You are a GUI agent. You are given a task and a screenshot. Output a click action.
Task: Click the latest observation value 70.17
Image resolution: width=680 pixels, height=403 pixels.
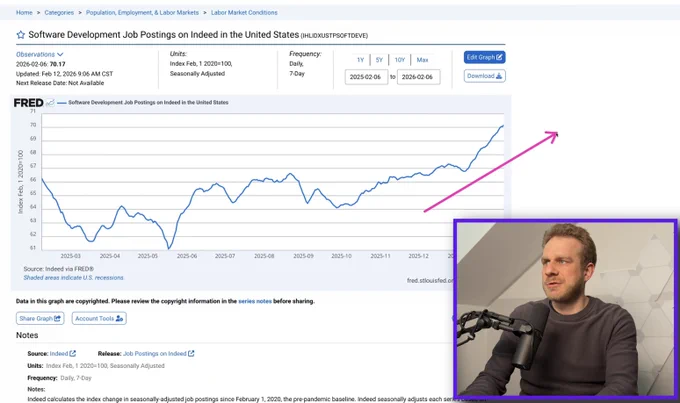coord(57,64)
